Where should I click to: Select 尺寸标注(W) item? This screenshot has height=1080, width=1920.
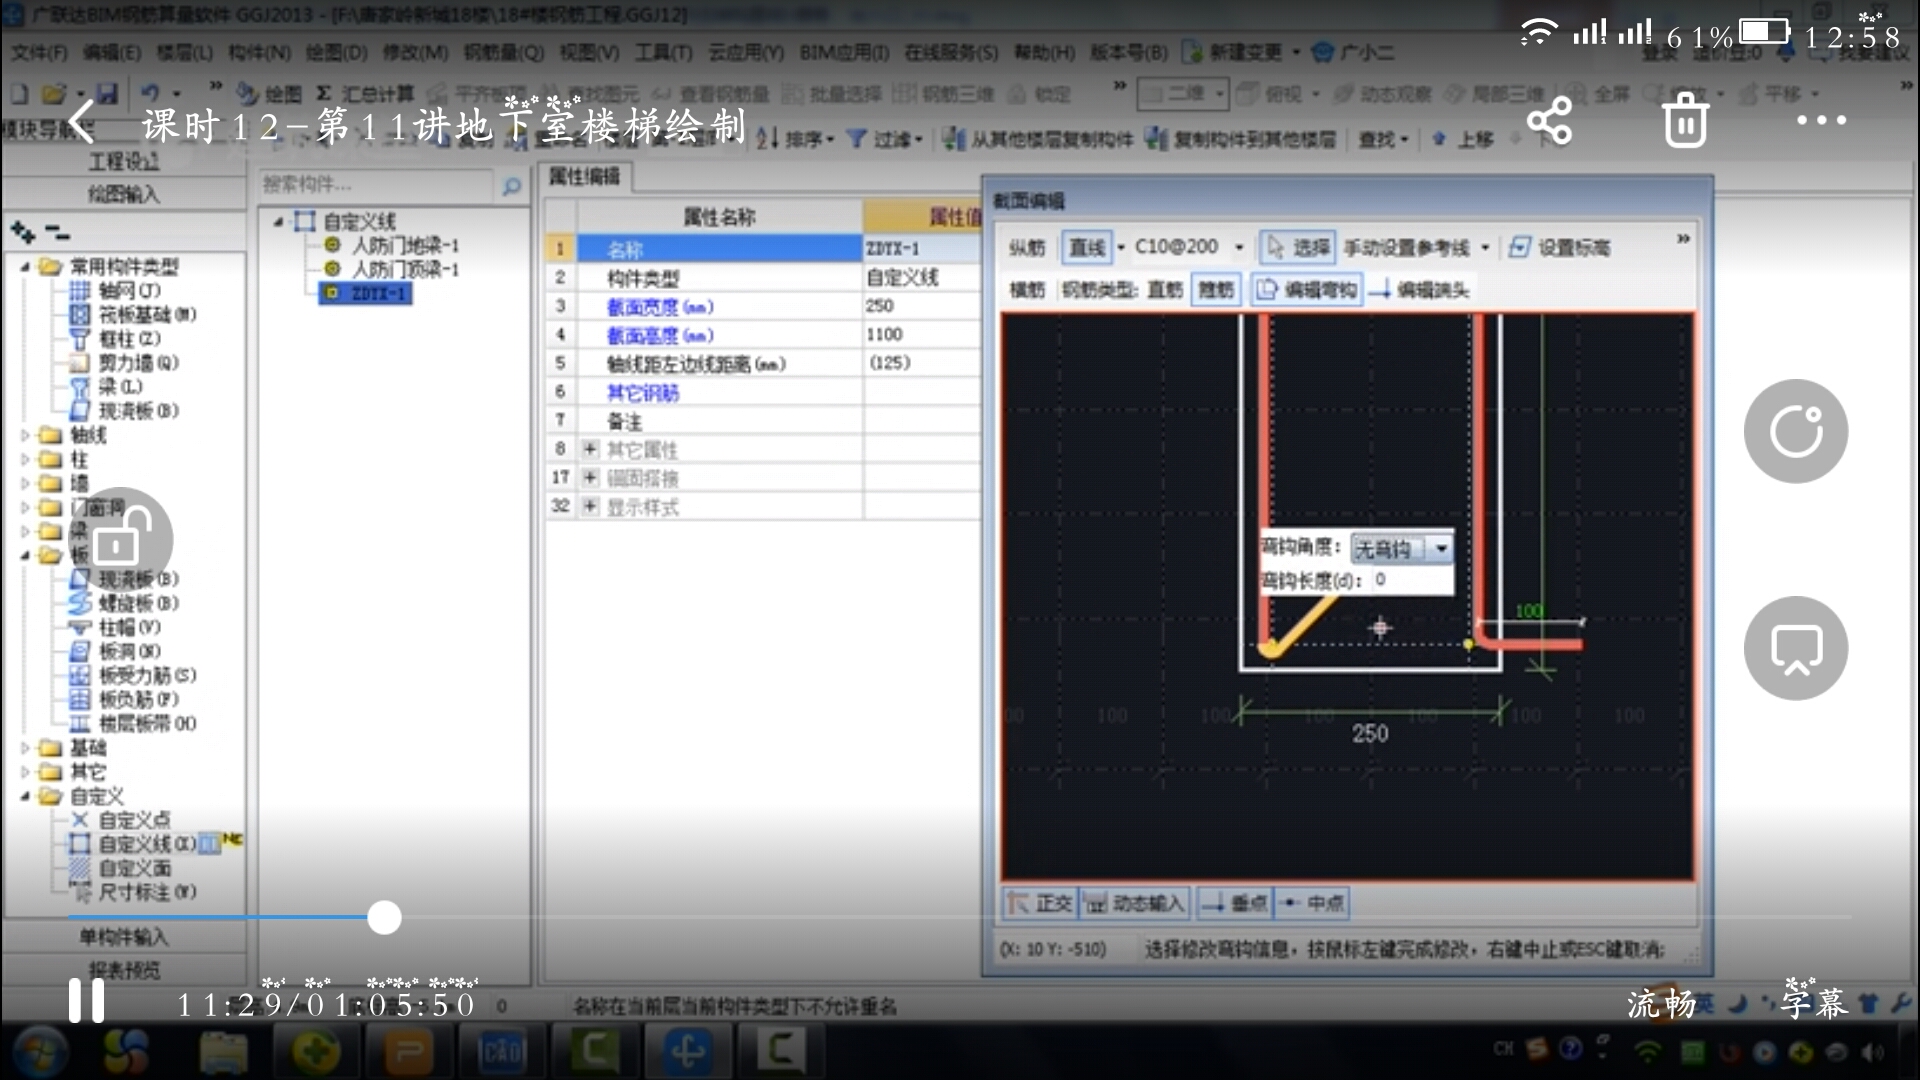click(147, 891)
